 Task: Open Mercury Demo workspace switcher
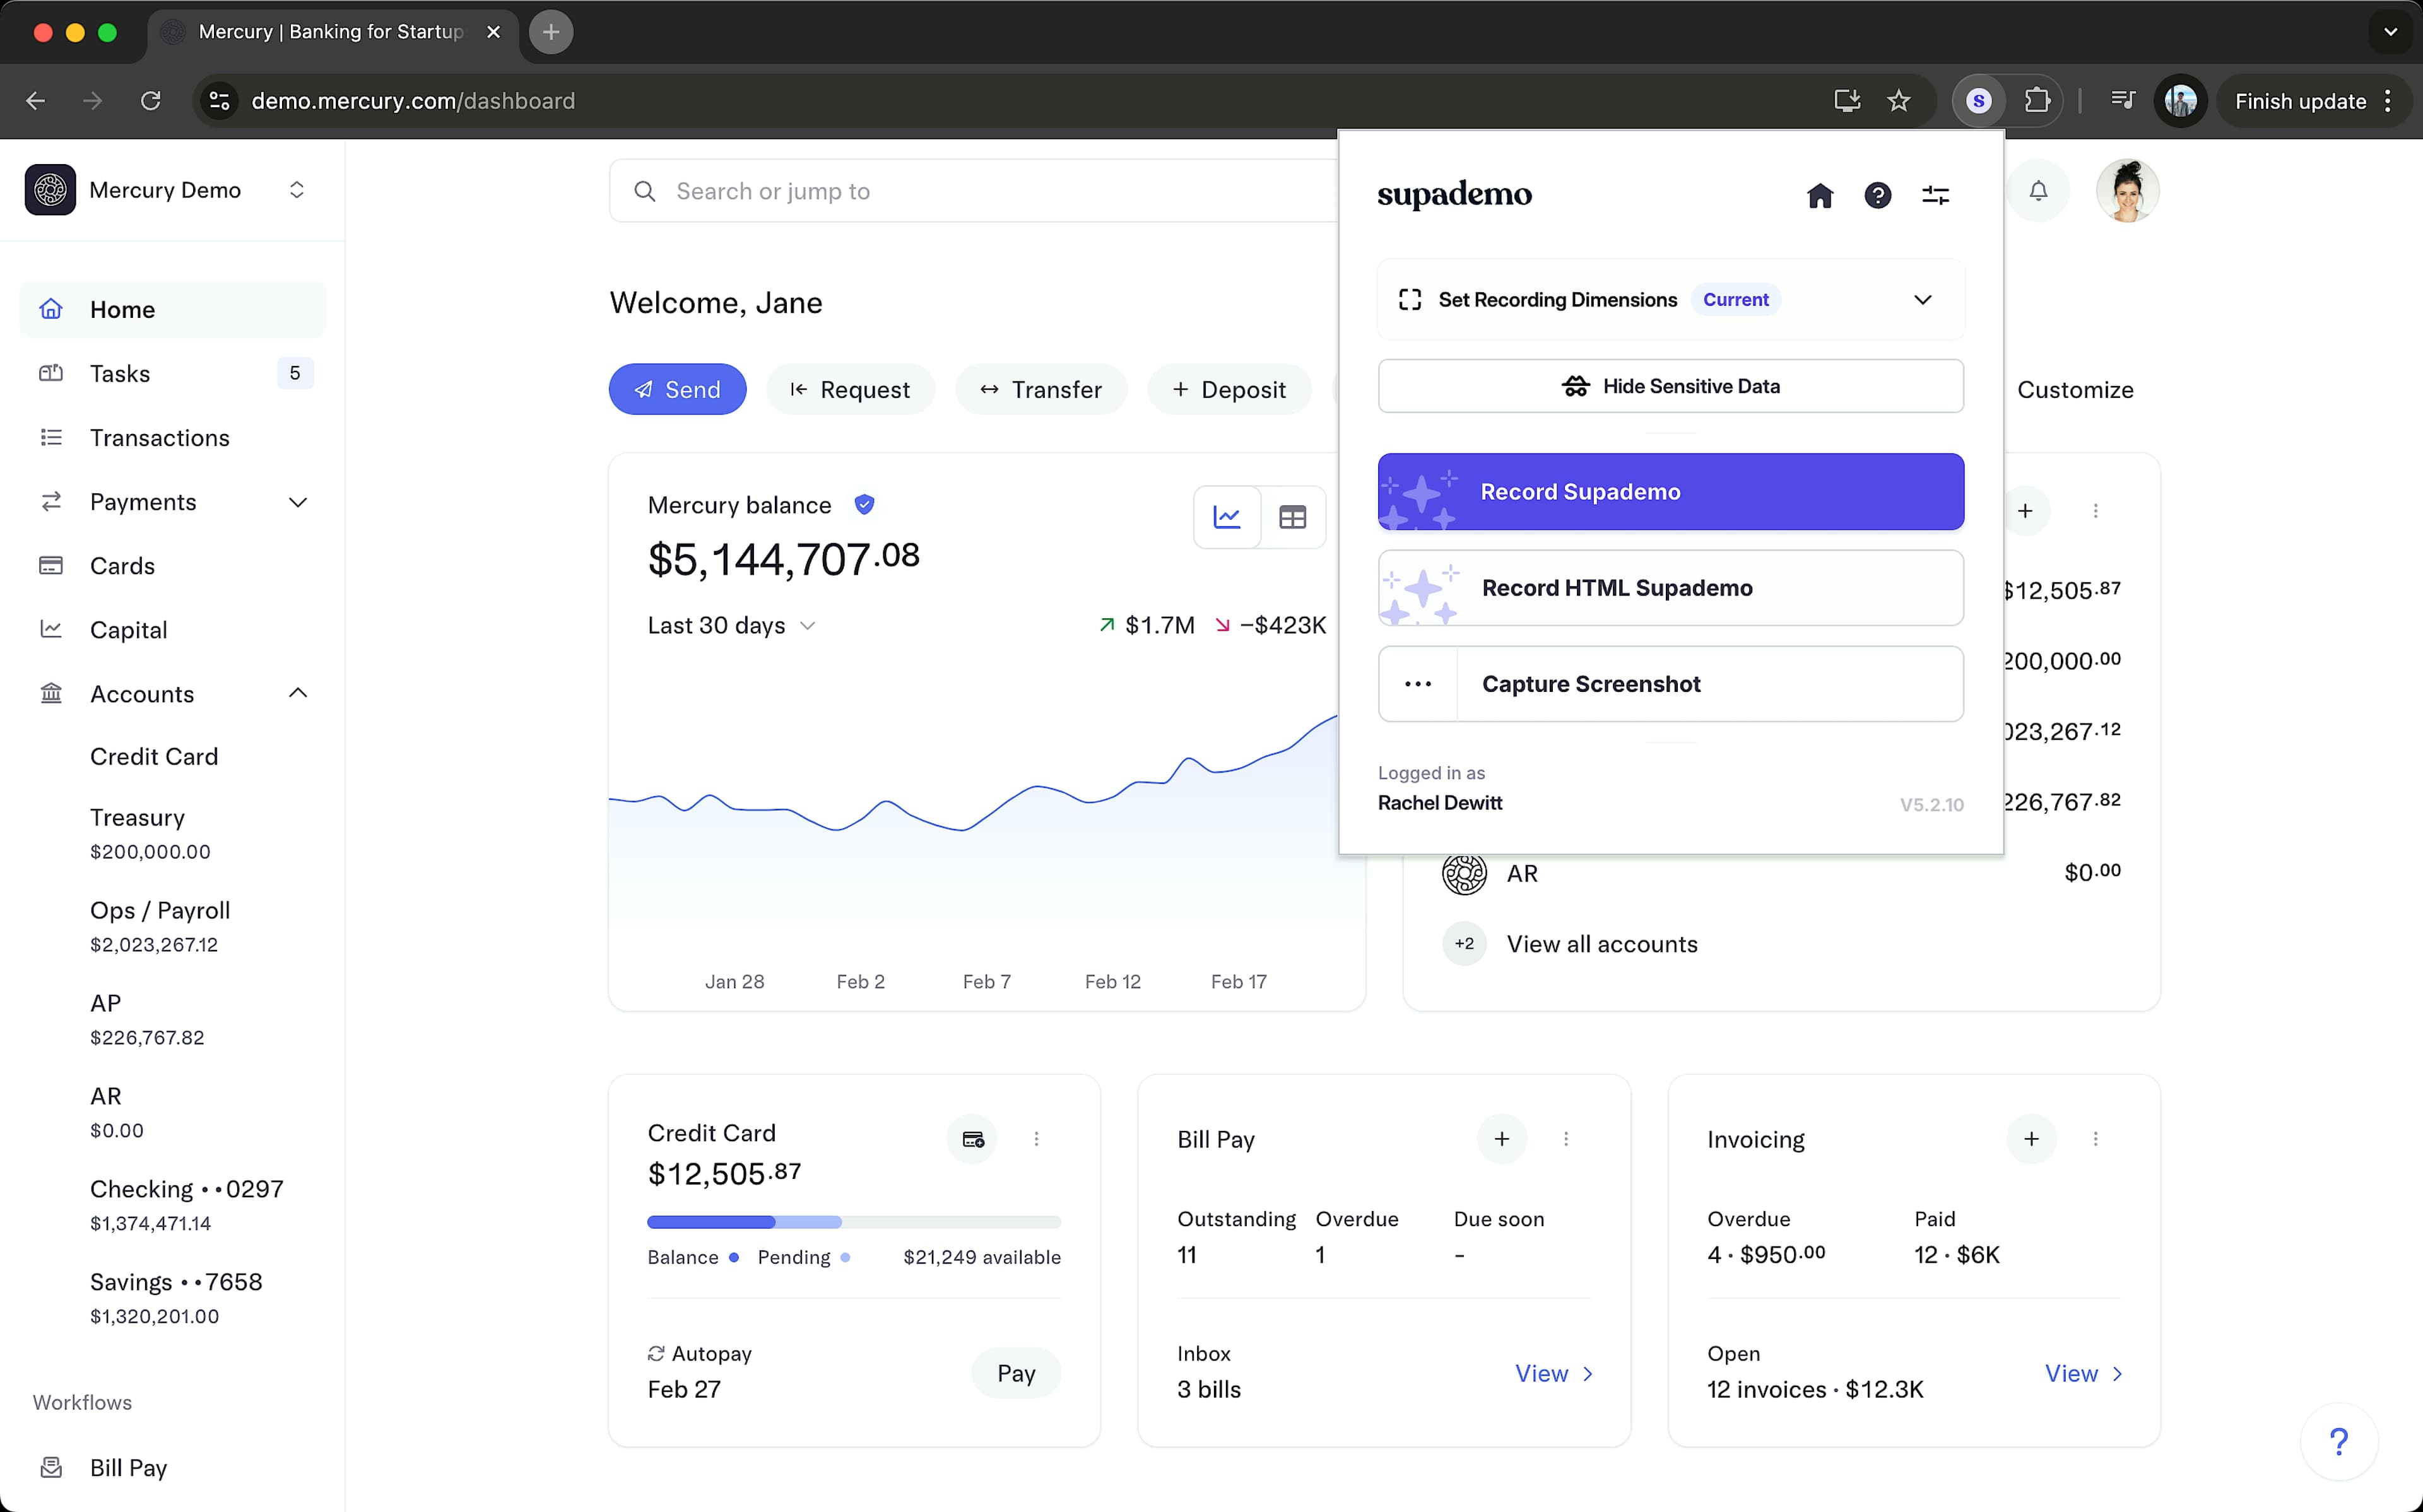coord(297,190)
